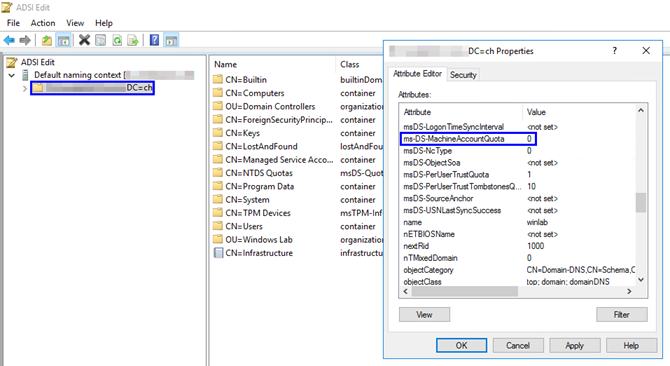Click the scroll up arrow of the attributes list
This screenshot has height=366, width=670.
point(641,110)
